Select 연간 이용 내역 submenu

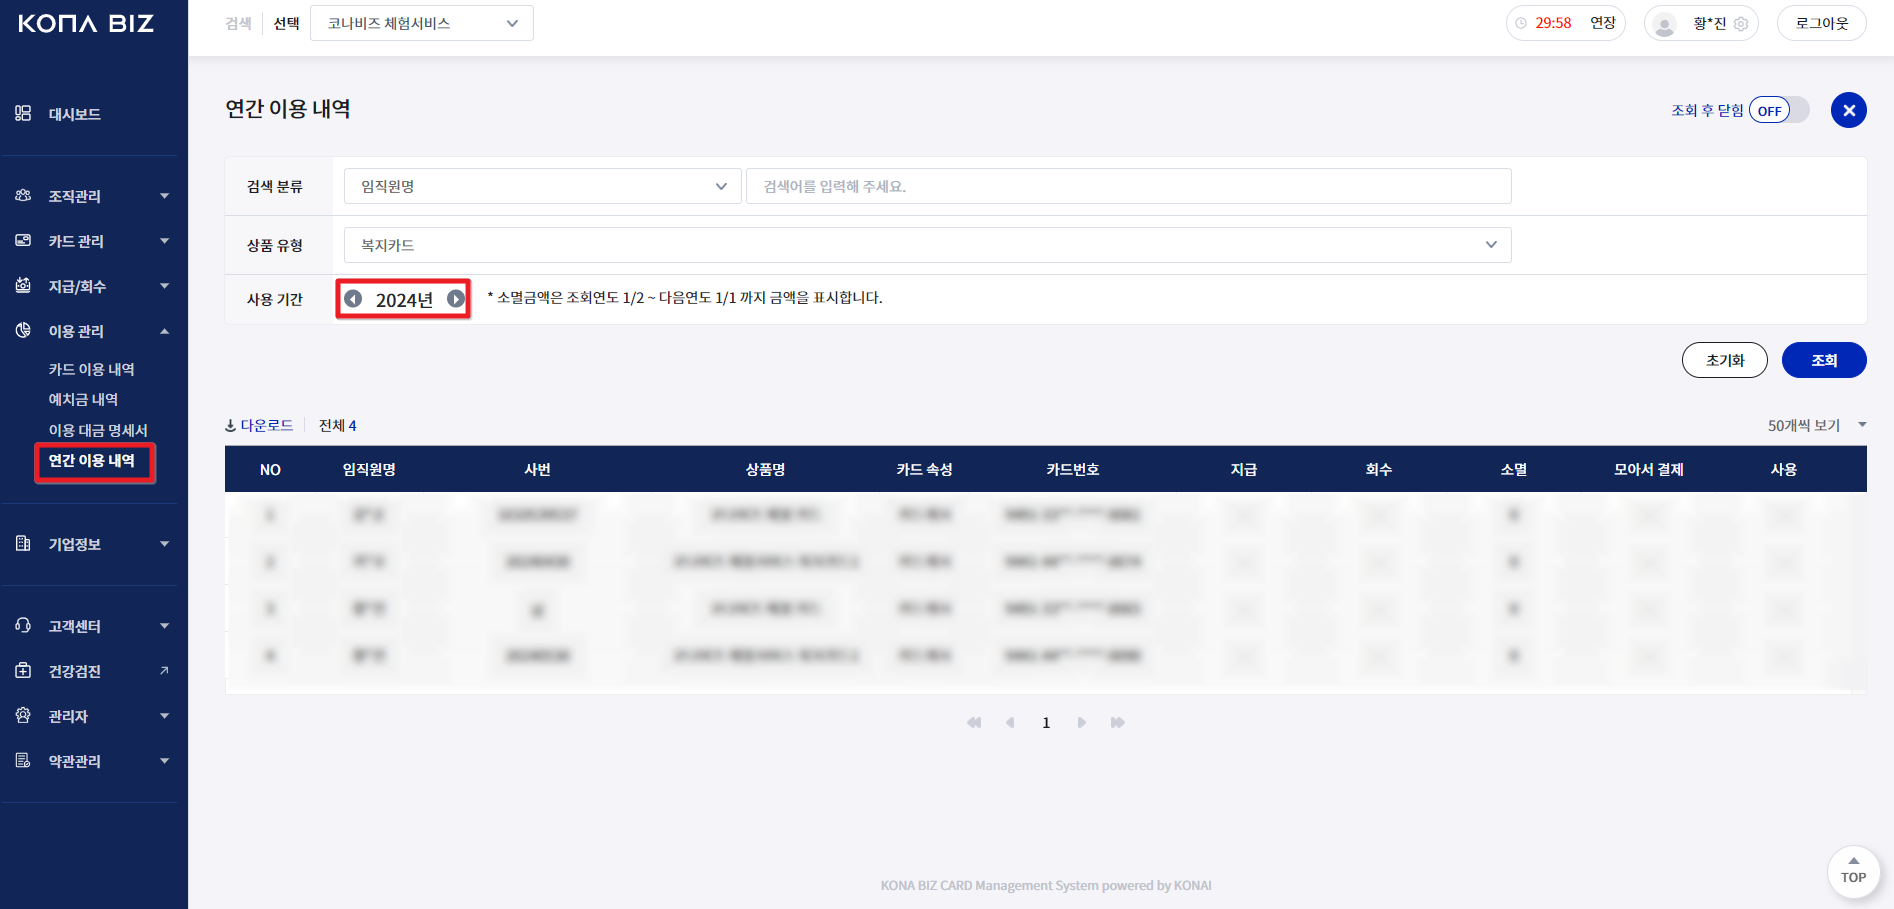point(92,461)
